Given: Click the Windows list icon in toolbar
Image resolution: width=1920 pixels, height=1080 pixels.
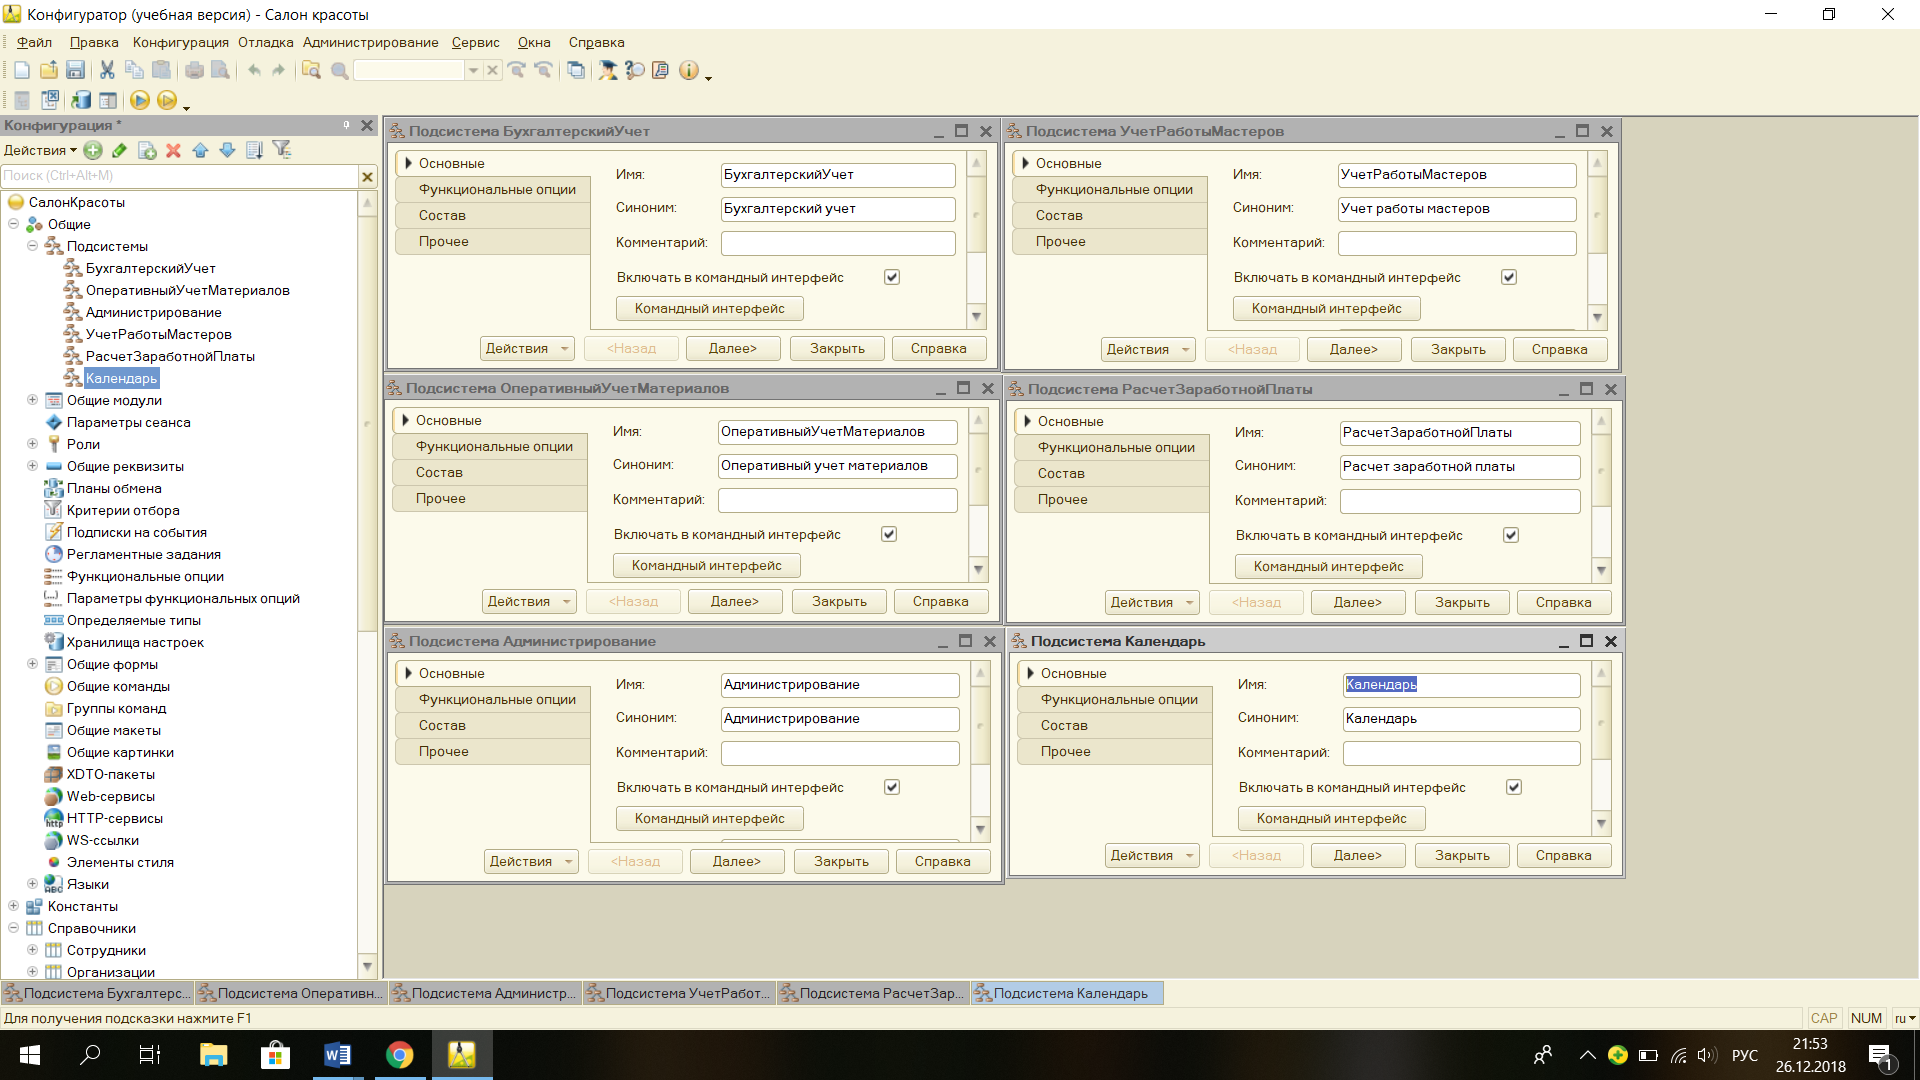Looking at the screenshot, I should [x=576, y=70].
